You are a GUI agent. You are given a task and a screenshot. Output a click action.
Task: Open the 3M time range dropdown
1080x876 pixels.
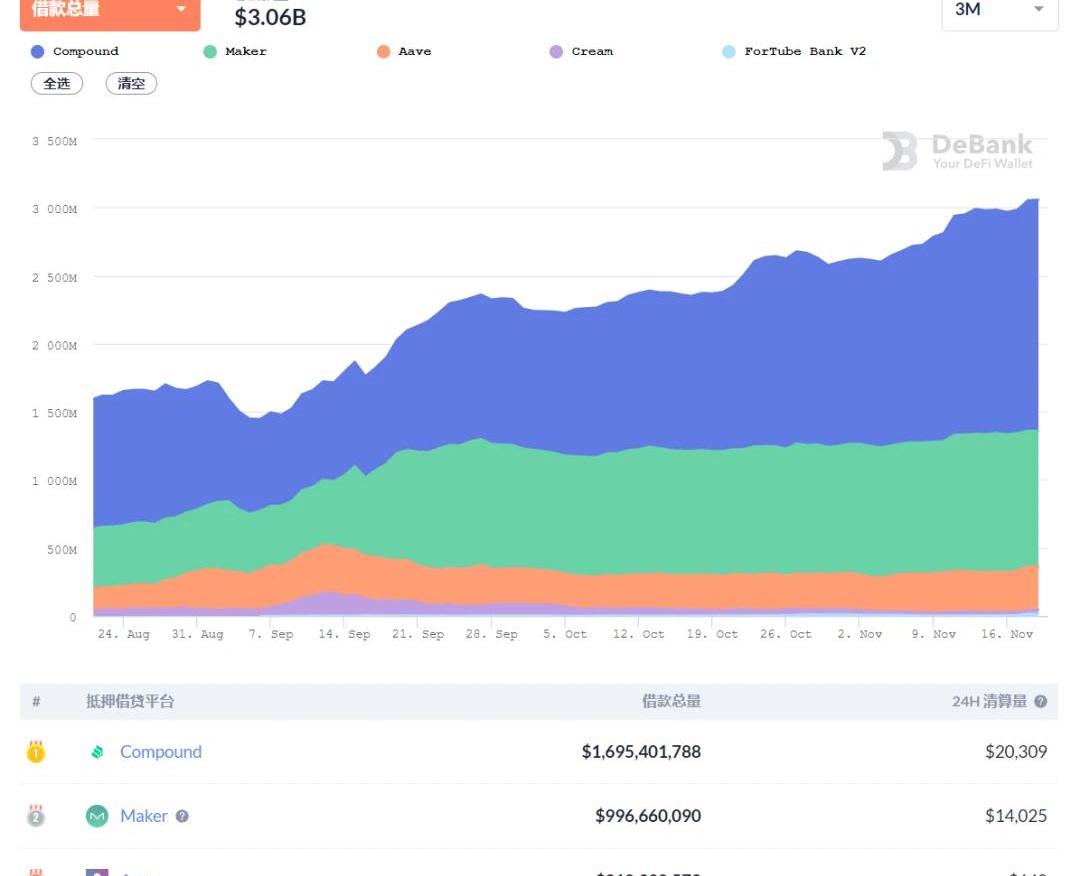click(x=999, y=11)
